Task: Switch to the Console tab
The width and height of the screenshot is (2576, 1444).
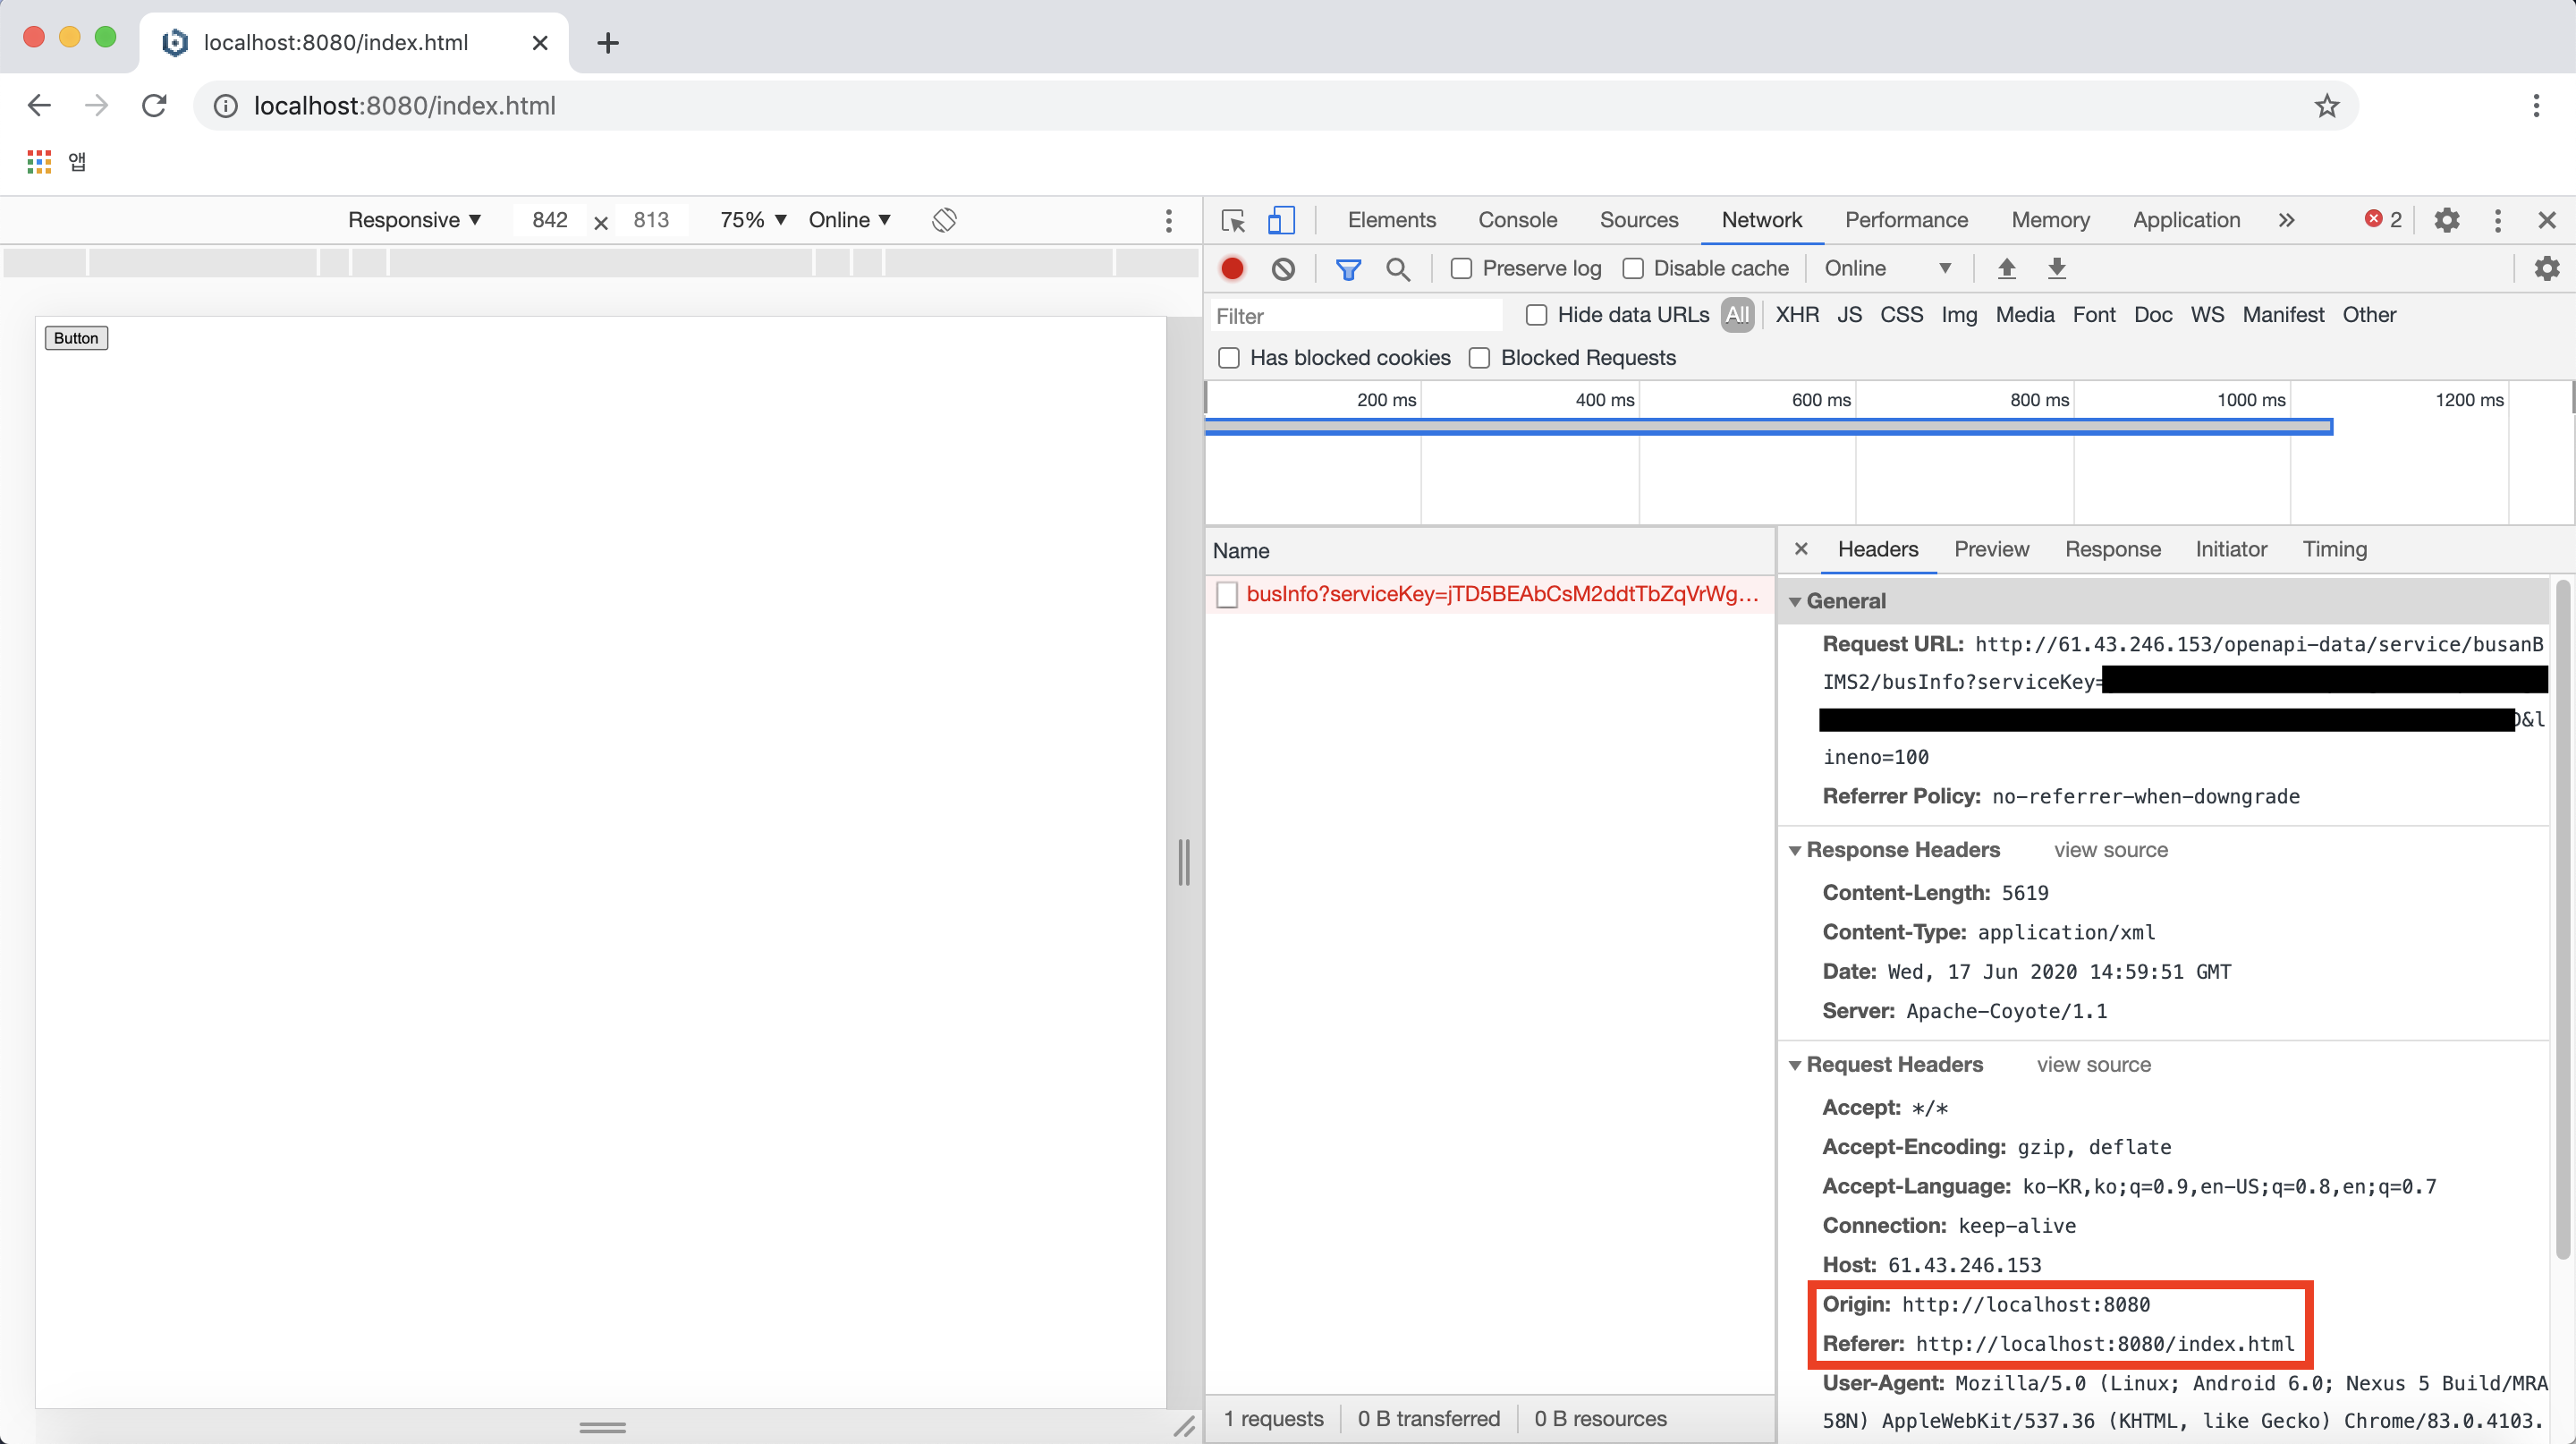Action: tap(1517, 220)
